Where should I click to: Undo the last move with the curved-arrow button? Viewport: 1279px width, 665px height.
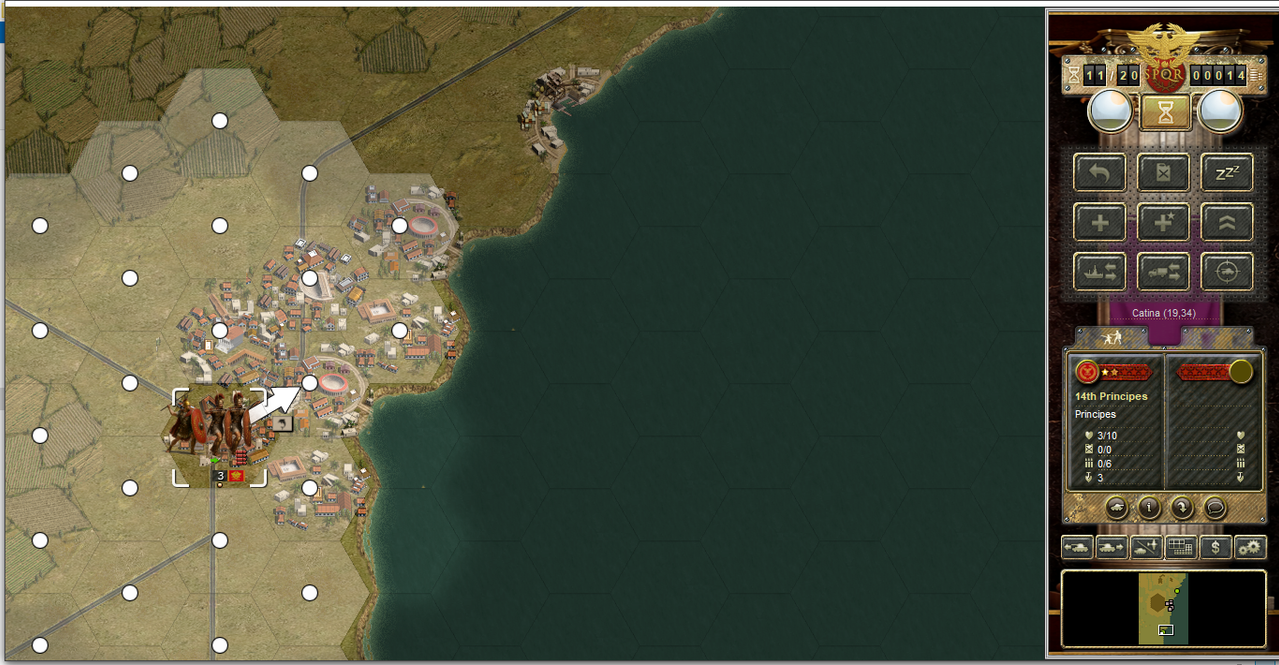pos(1099,172)
